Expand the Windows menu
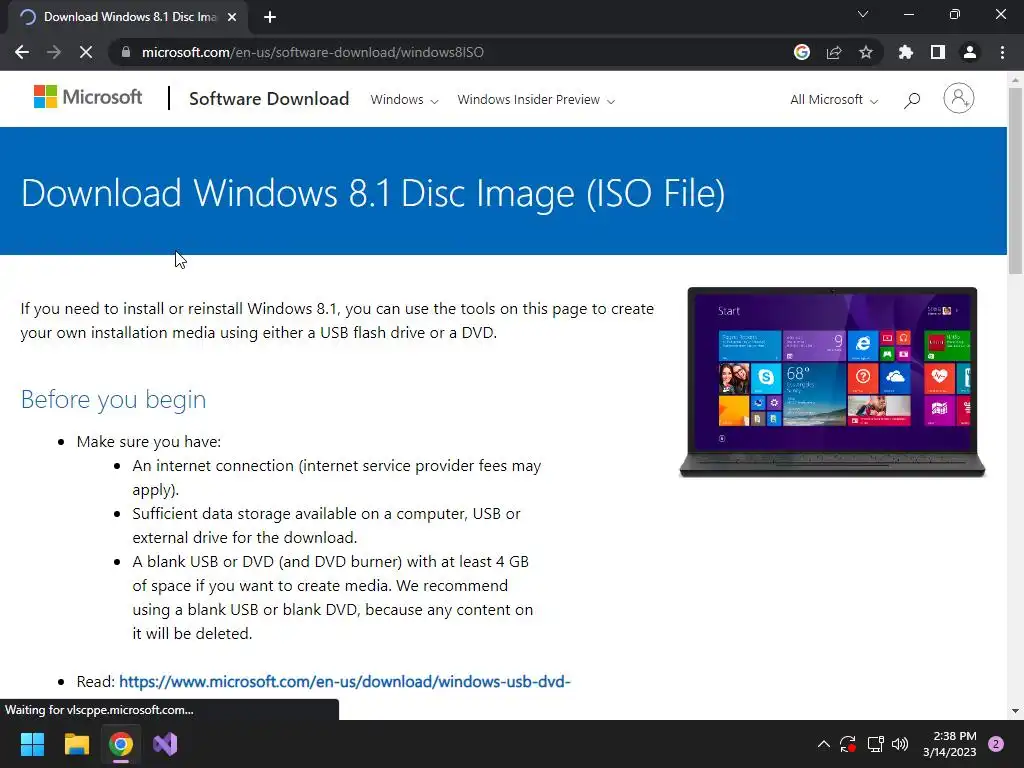Screen dimensions: 1024x768 pyautogui.click(x=404, y=100)
